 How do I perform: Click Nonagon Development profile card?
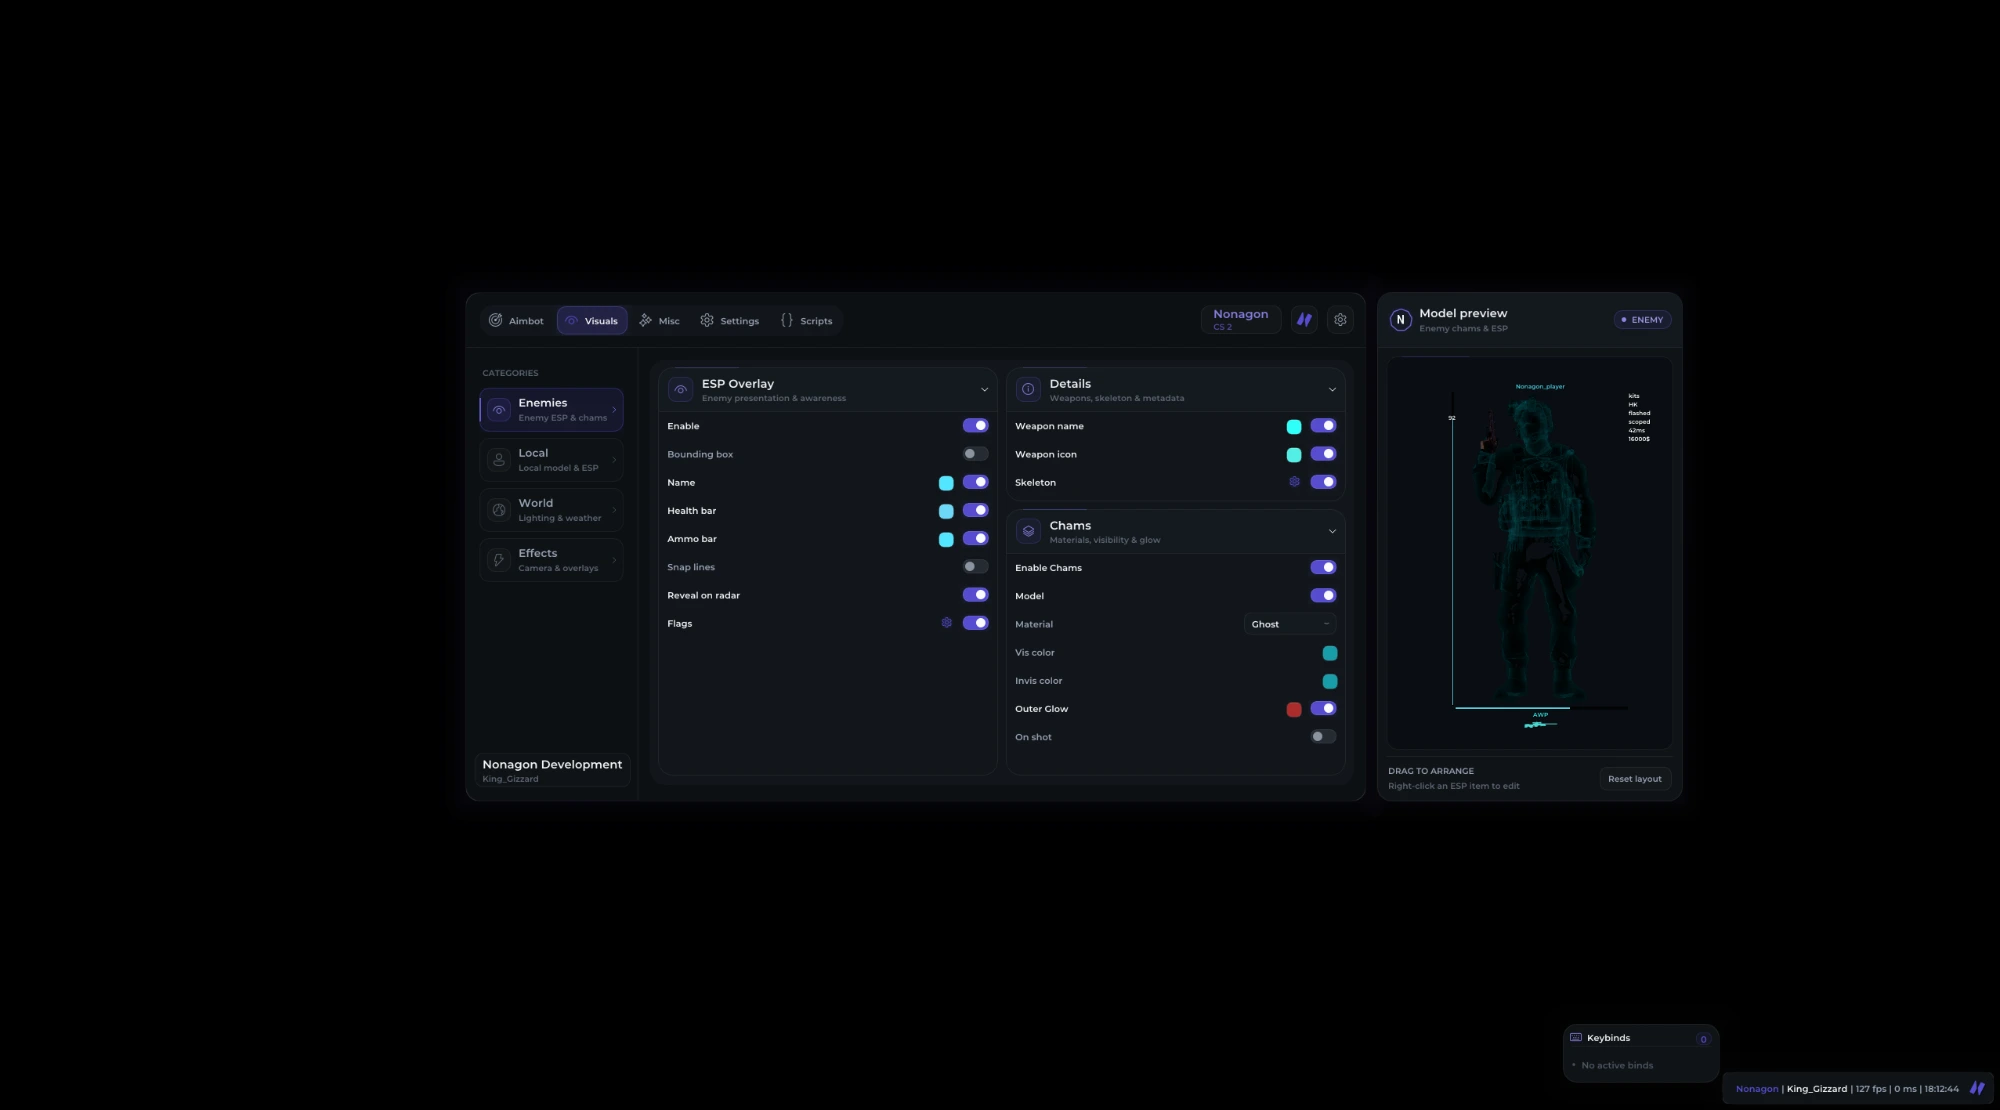click(552, 770)
